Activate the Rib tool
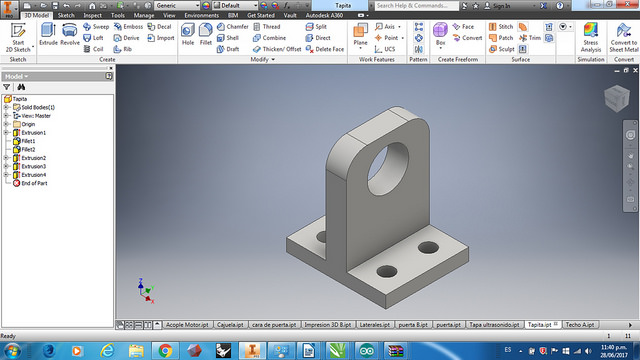 (123, 49)
